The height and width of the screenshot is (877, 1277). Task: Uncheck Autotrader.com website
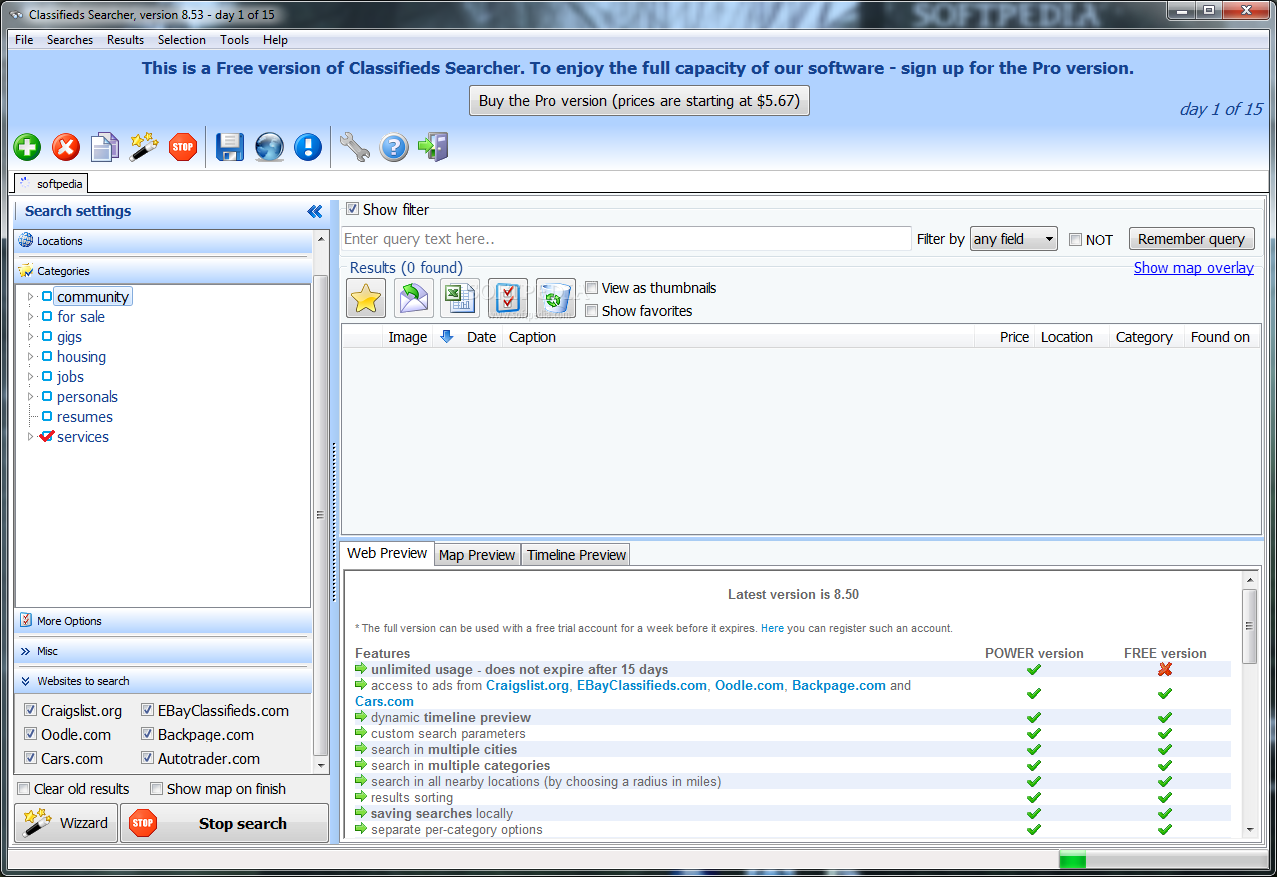click(148, 759)
